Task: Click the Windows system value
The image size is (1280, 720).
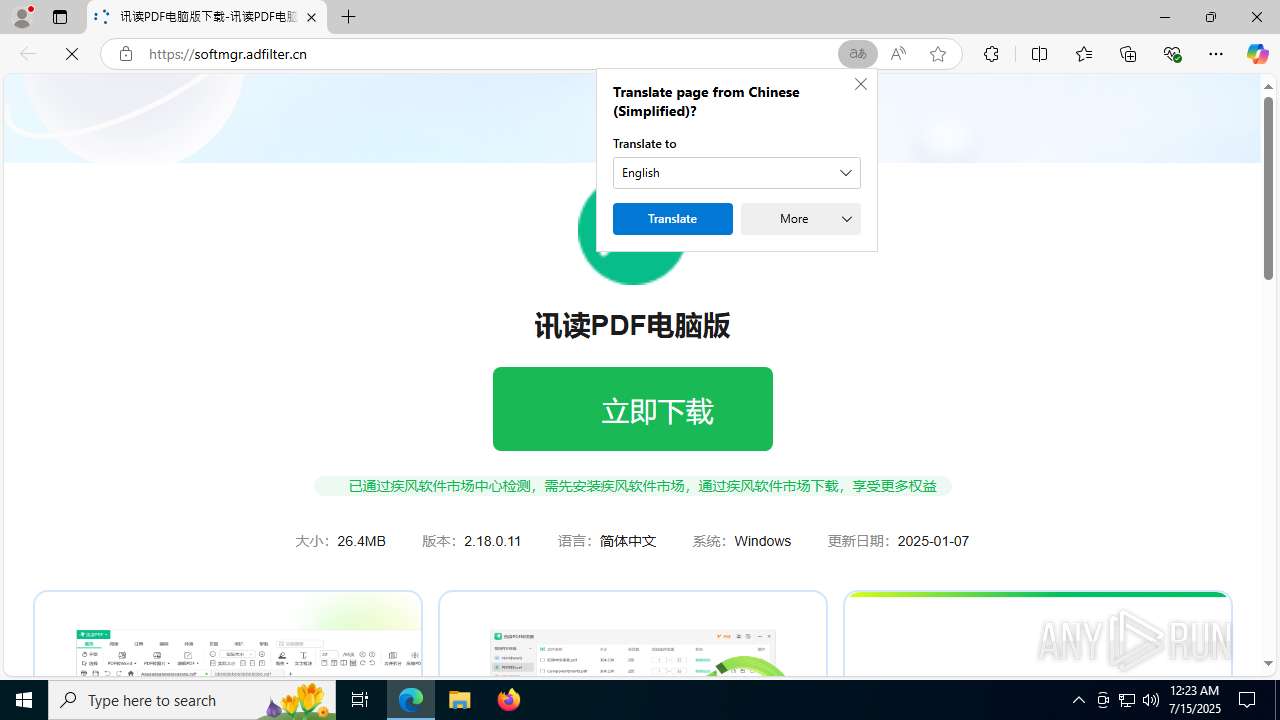Action: (x=762, y=541)
